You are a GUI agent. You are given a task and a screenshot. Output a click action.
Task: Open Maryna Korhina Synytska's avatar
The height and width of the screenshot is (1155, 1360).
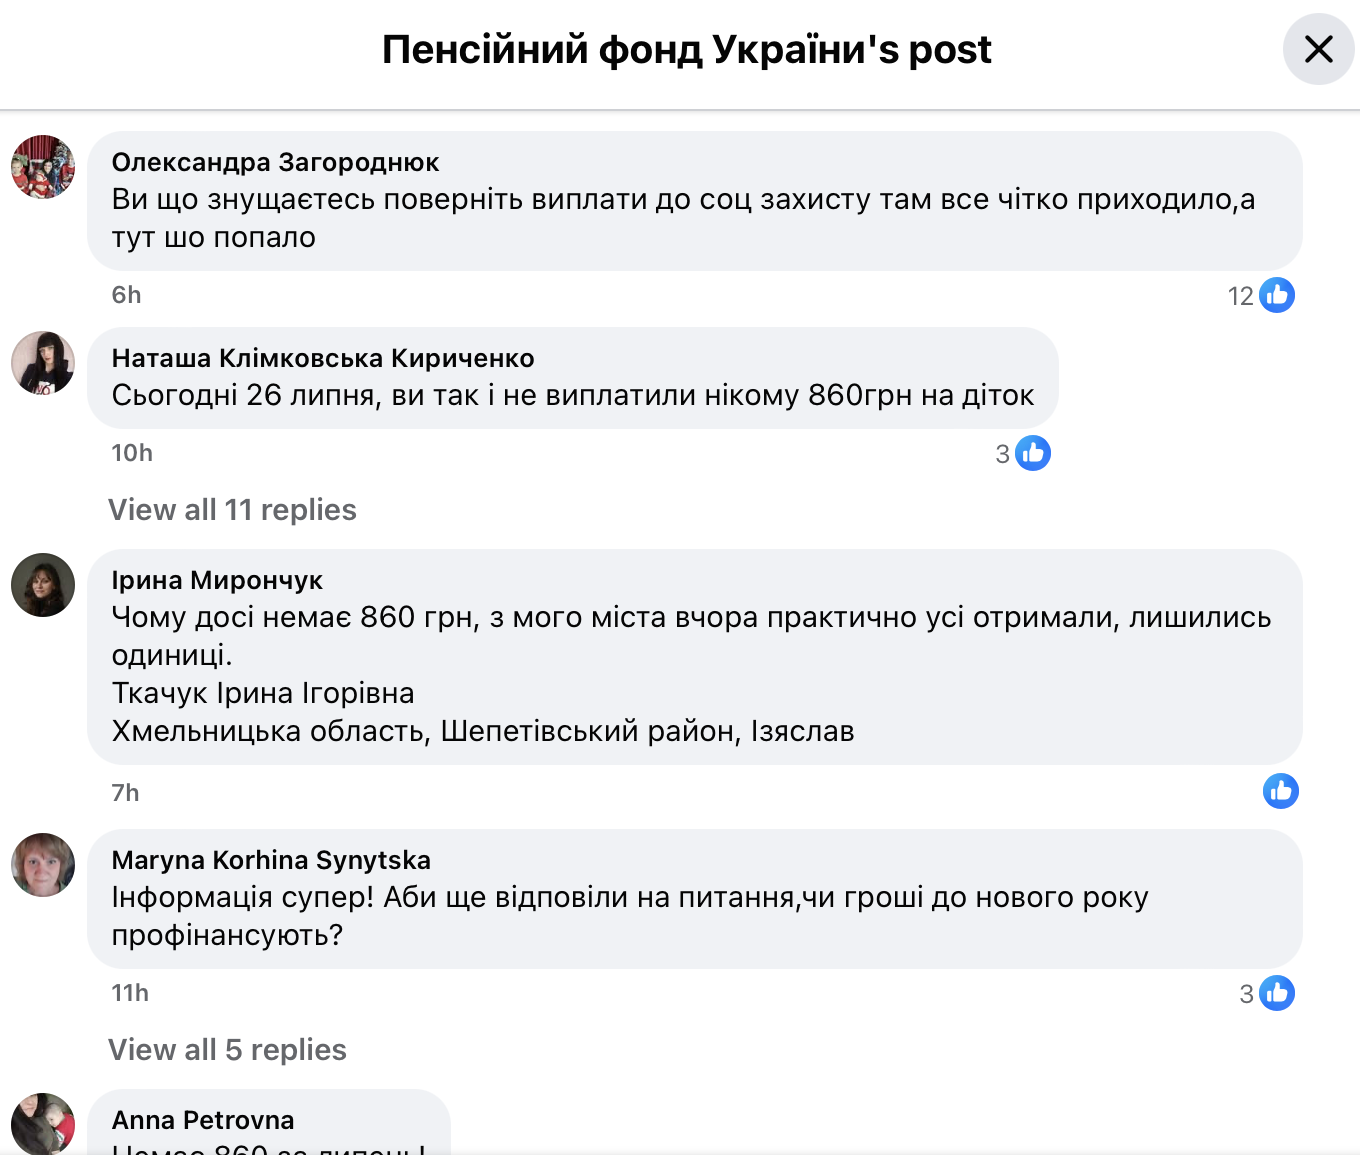[x=43, y=865]
